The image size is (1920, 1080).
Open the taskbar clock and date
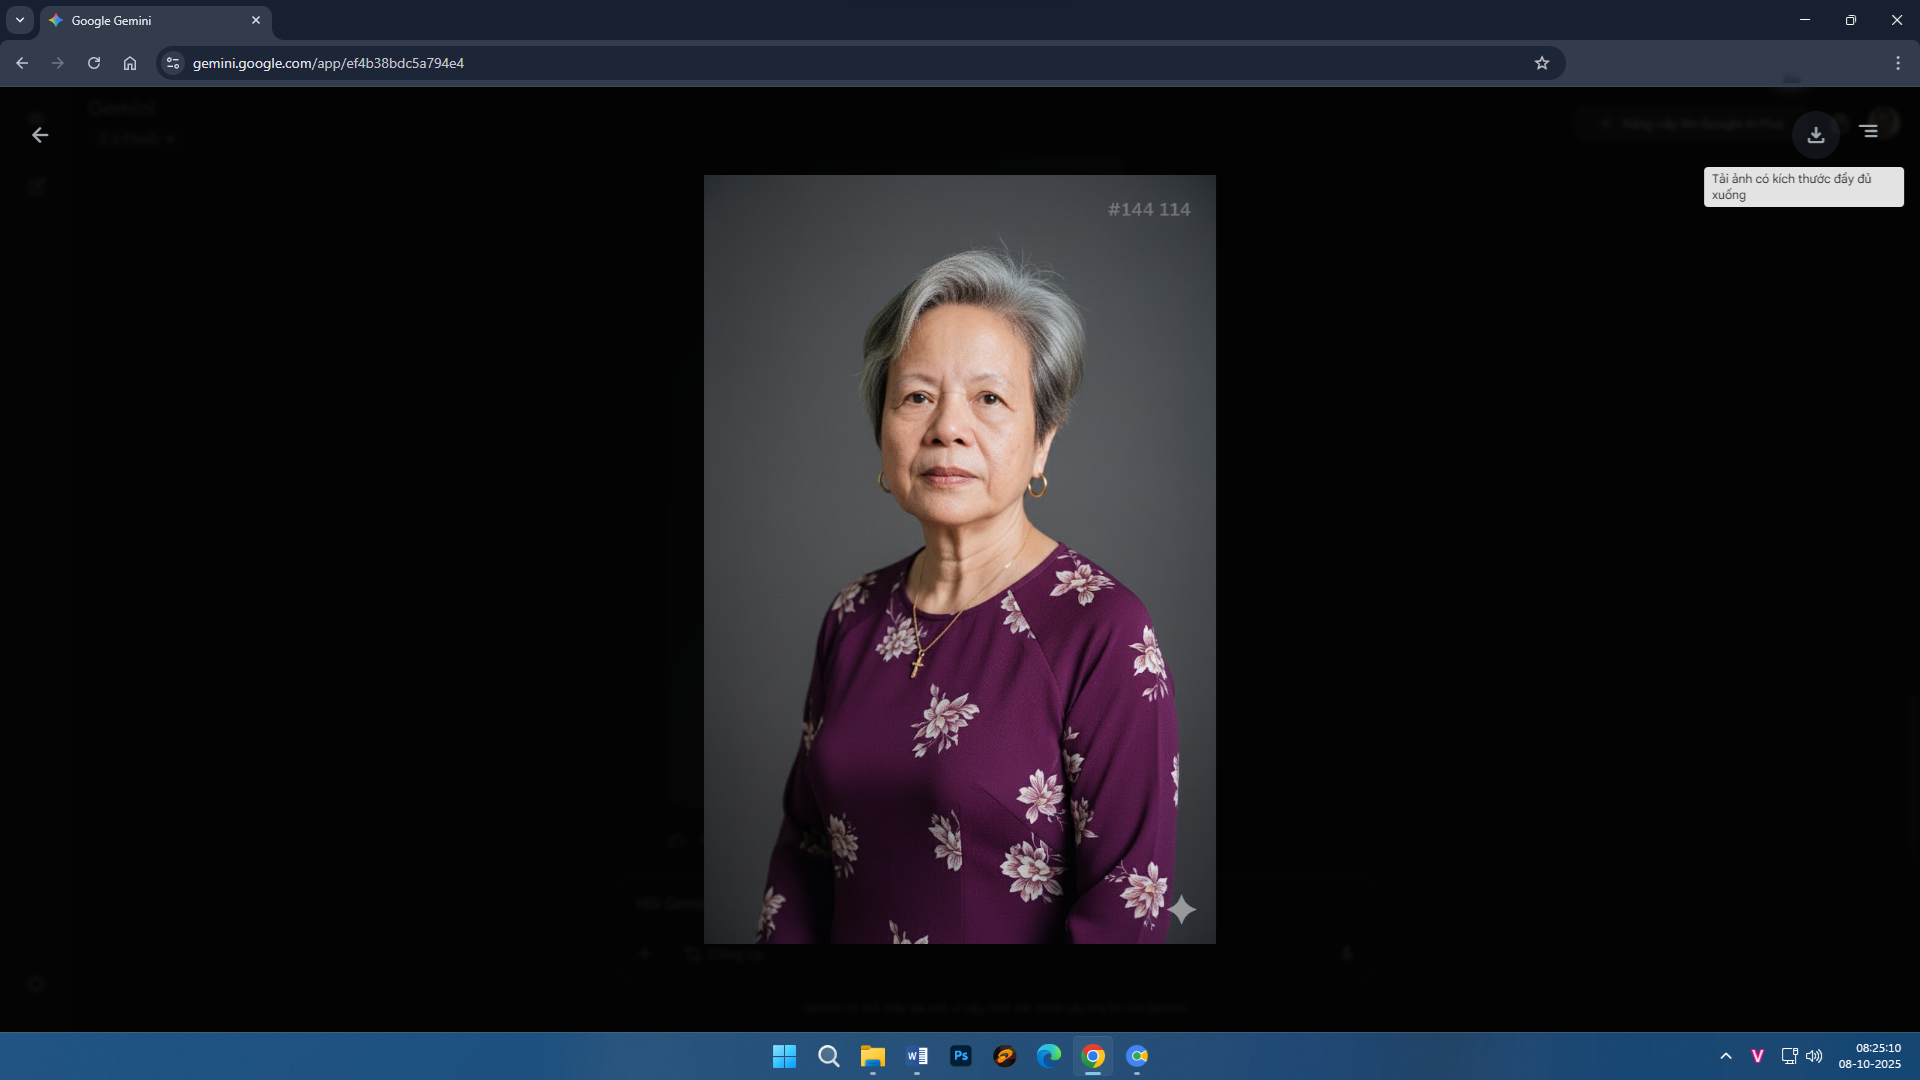tap(1869, 1056)
